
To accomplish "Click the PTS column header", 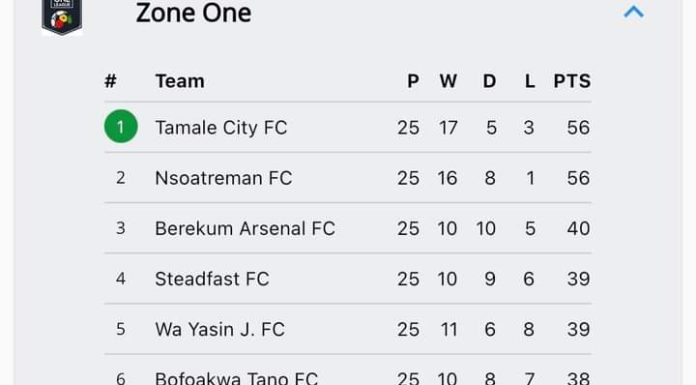I will coord(572,81).
